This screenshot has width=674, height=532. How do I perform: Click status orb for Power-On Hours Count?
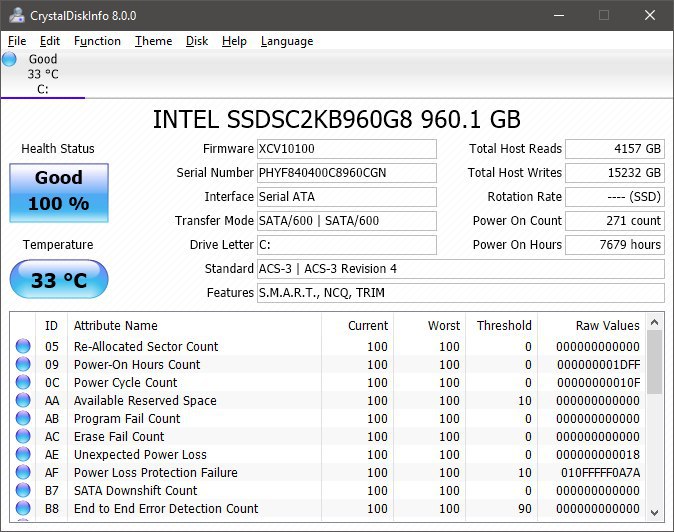pos(23,364)
